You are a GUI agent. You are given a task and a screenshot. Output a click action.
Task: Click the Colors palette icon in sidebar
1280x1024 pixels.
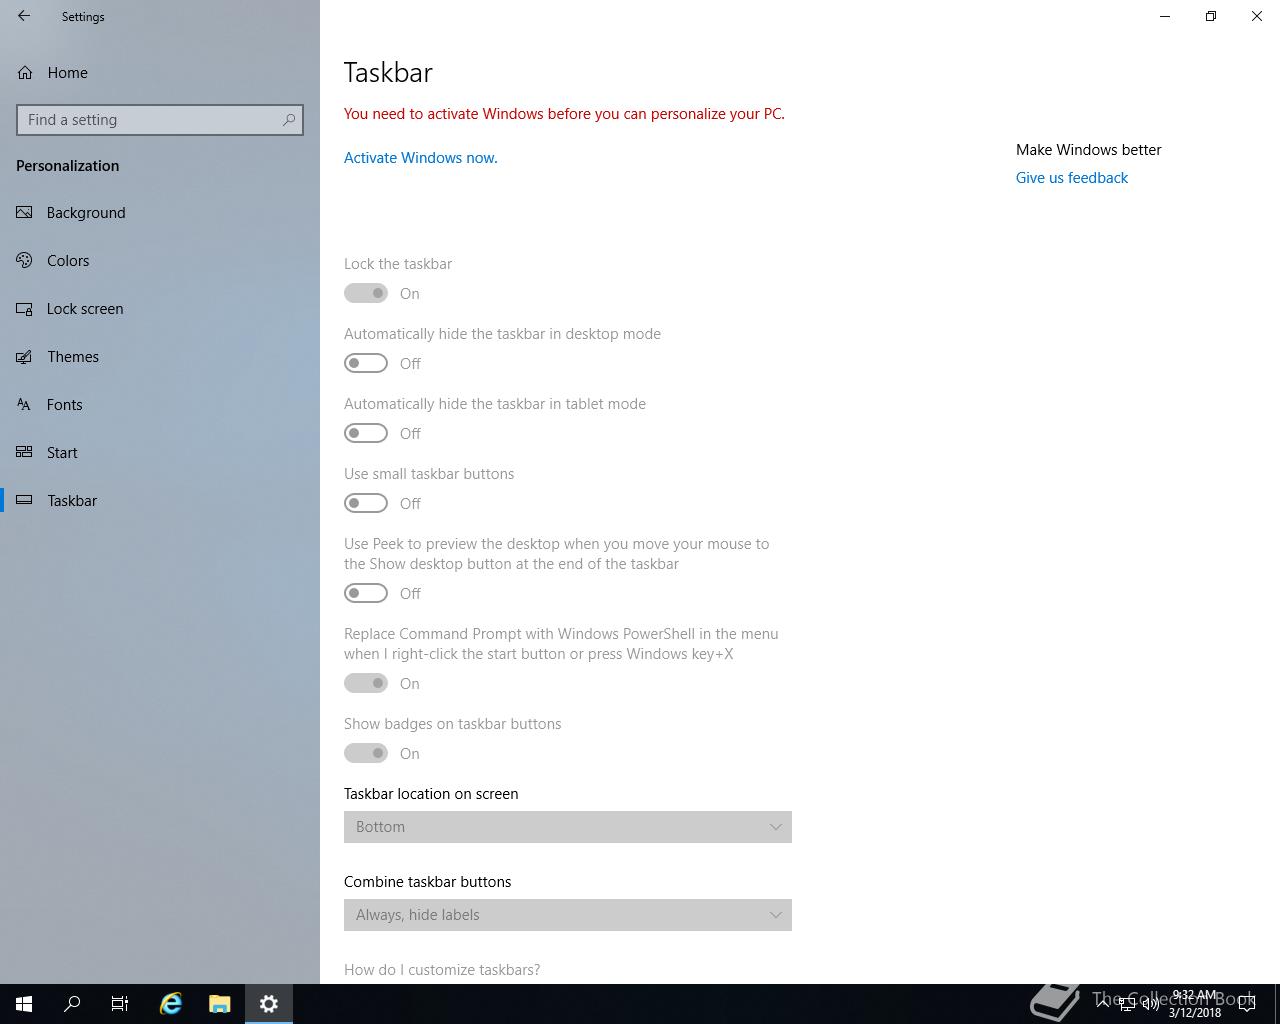tap(24, 260)
